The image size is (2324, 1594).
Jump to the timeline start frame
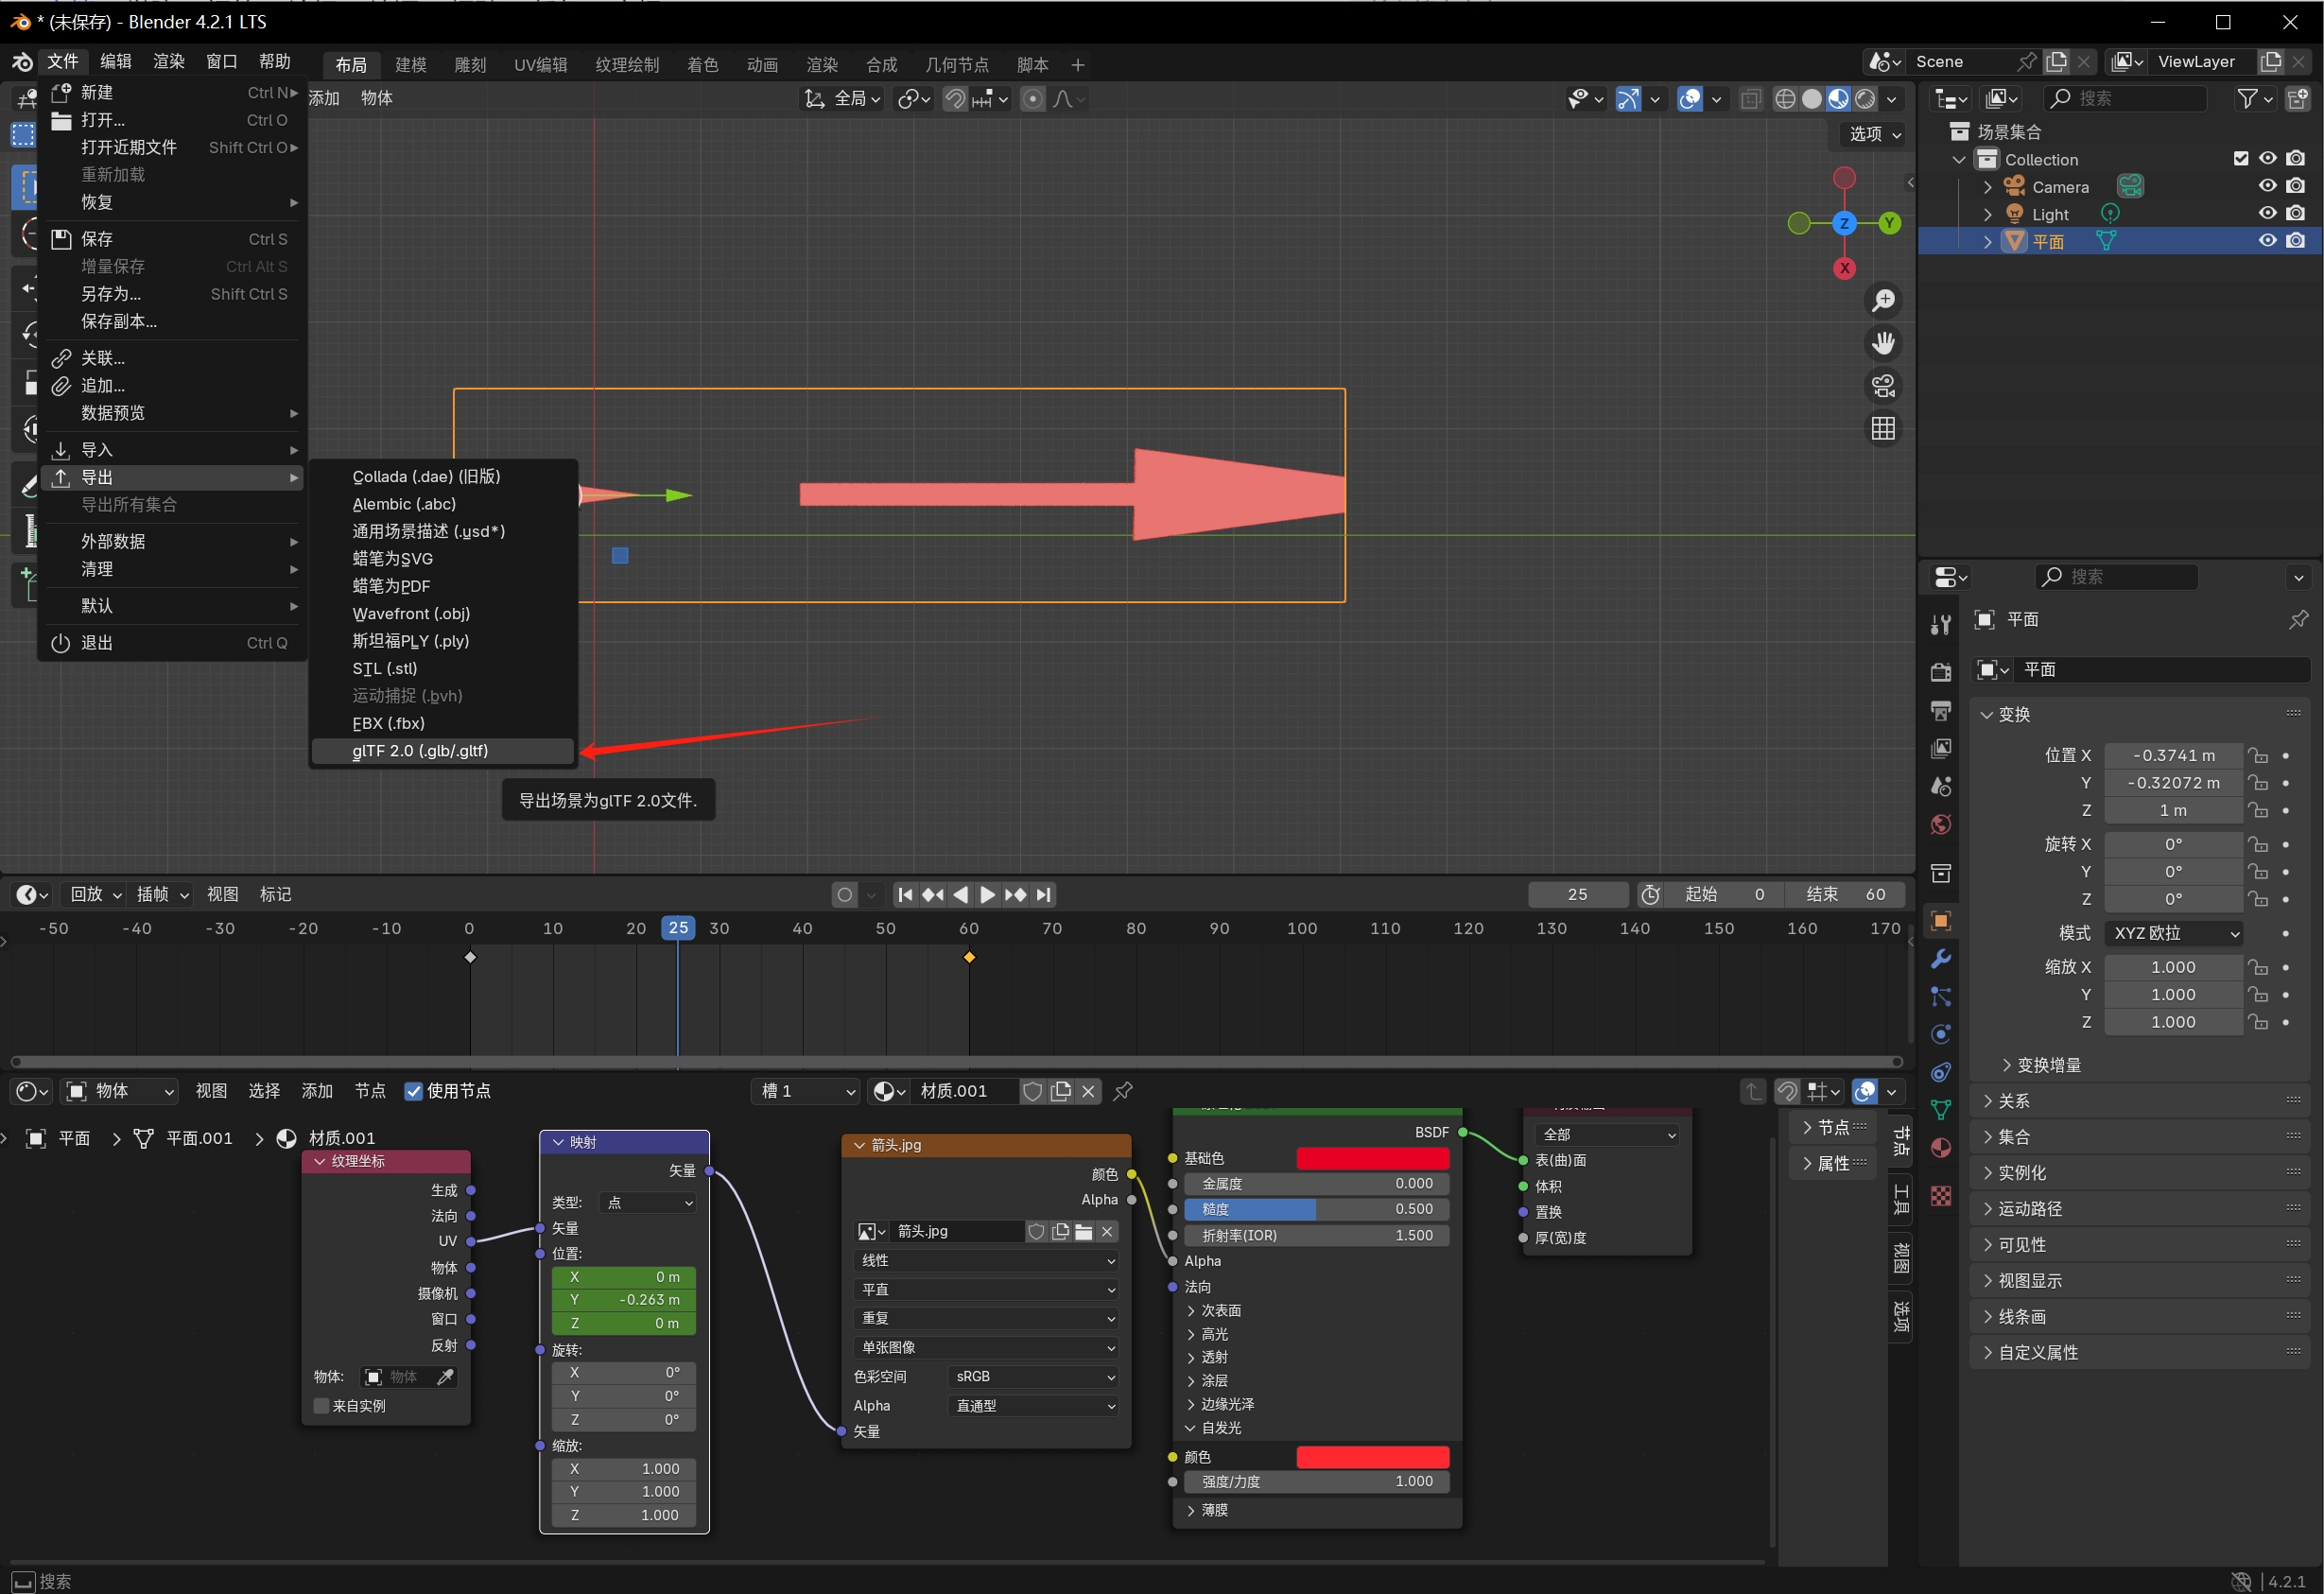pyautogui.click(x=905, y=895)
